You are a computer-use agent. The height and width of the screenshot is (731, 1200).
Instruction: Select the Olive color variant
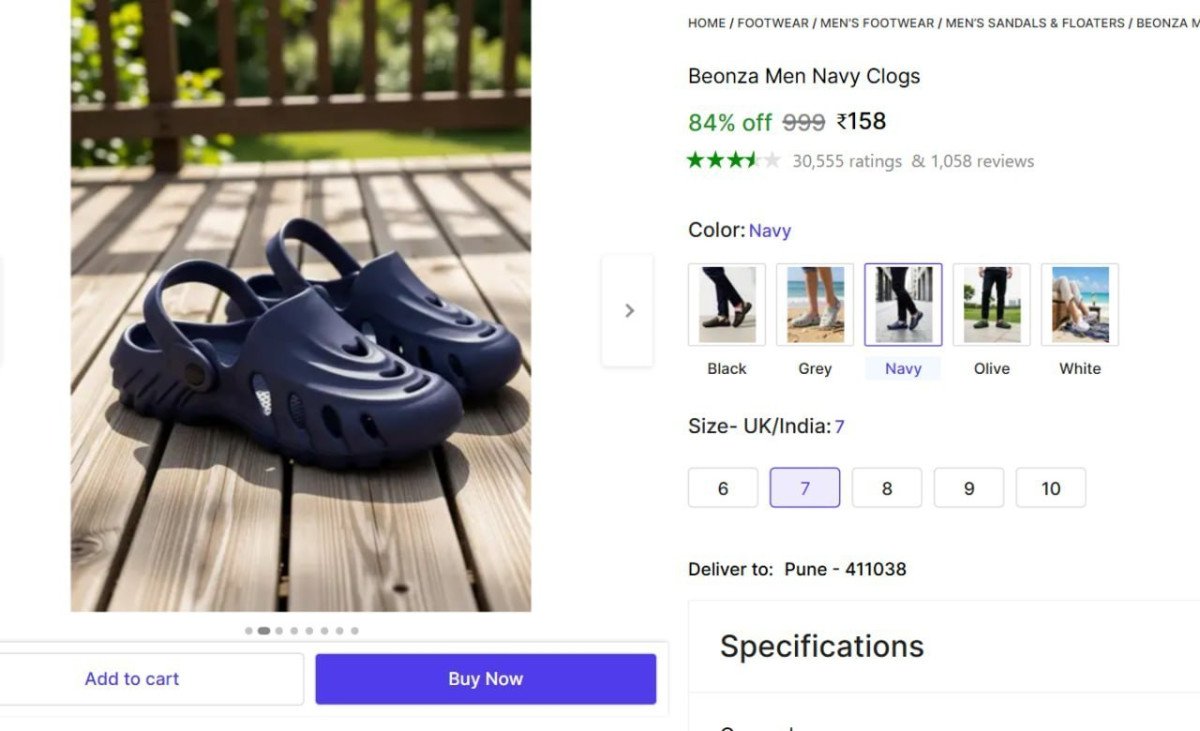coord(991,303)
